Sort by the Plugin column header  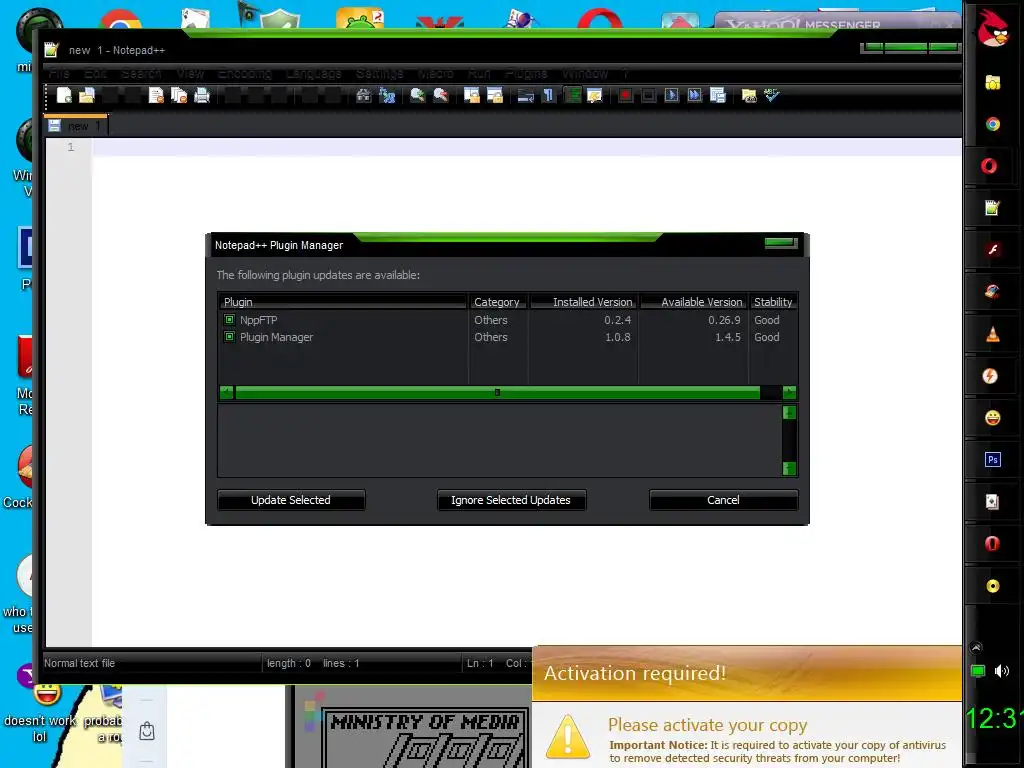(343, 302)
